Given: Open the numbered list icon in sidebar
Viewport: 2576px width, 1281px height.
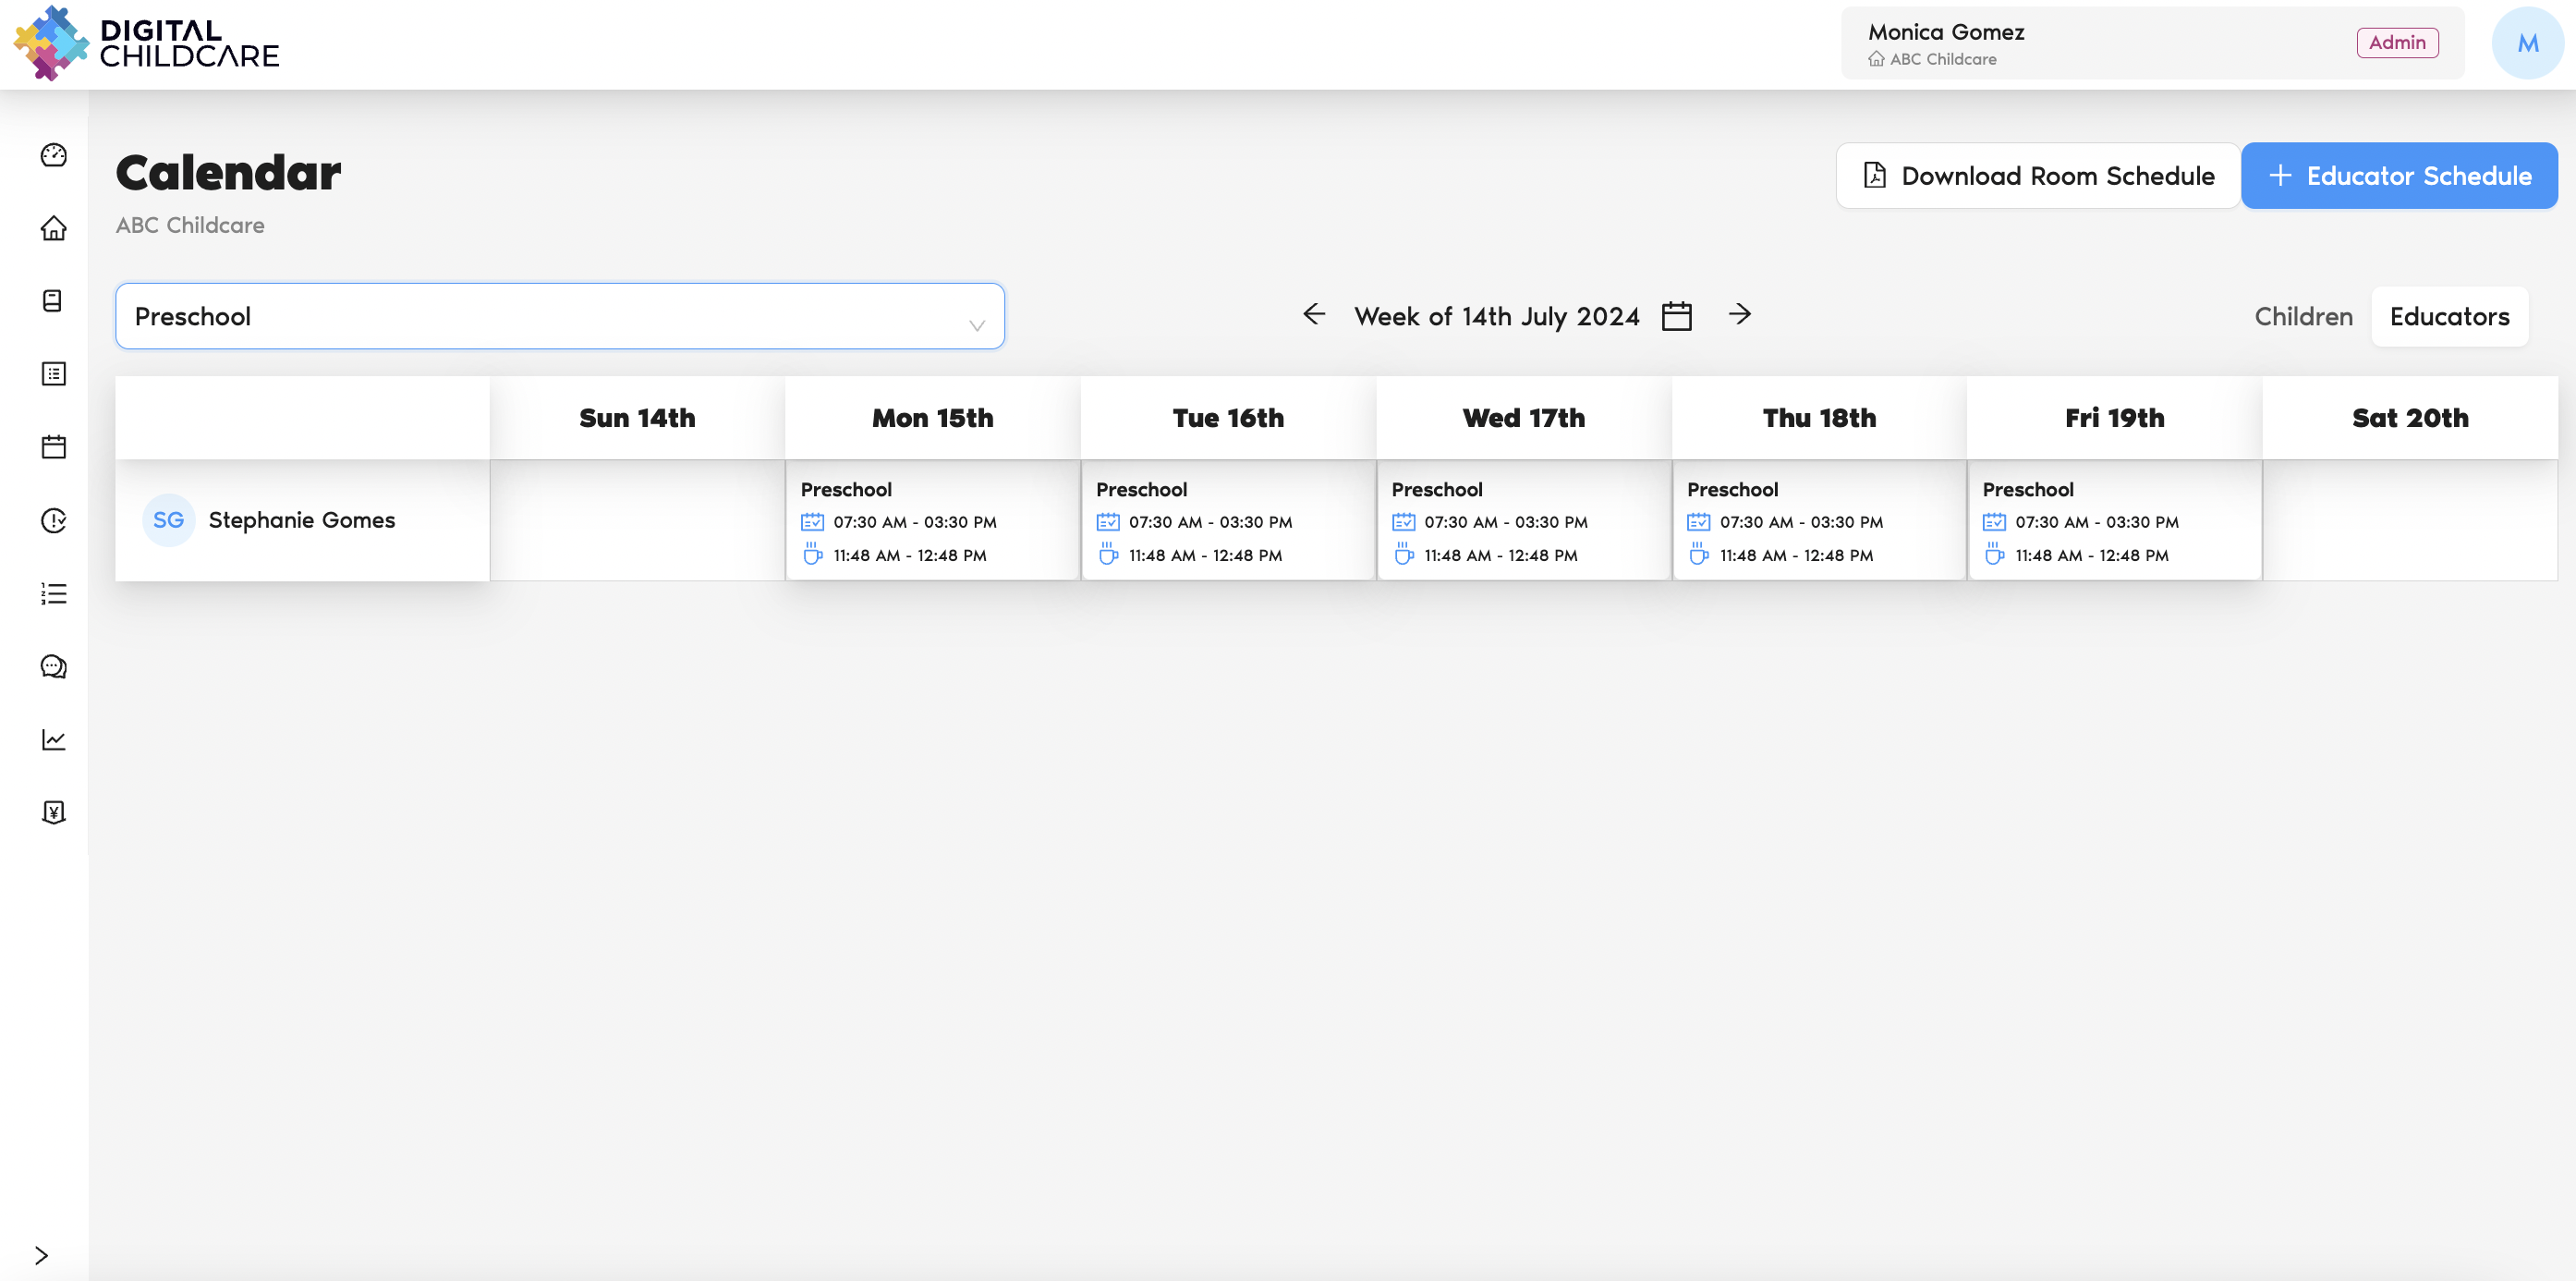Looking at the screenshot, I should coord(54,594).
